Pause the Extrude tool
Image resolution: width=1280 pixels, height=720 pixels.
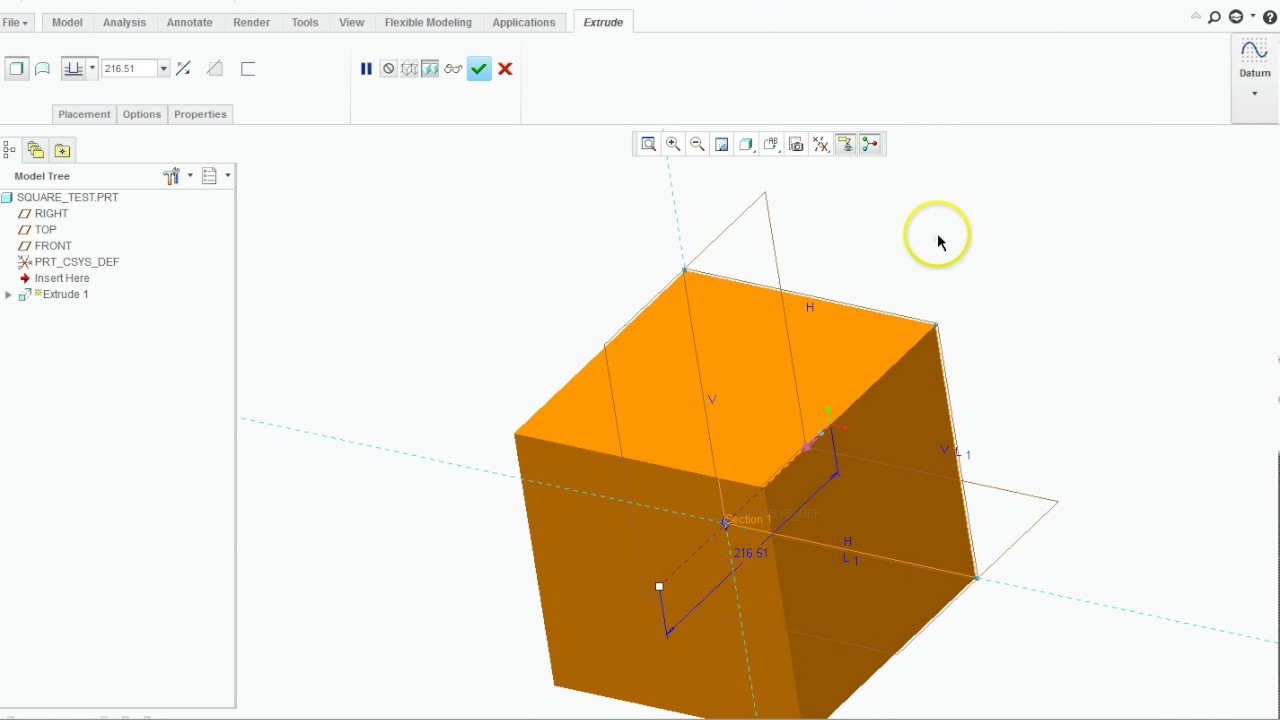(x=366, y=68)
